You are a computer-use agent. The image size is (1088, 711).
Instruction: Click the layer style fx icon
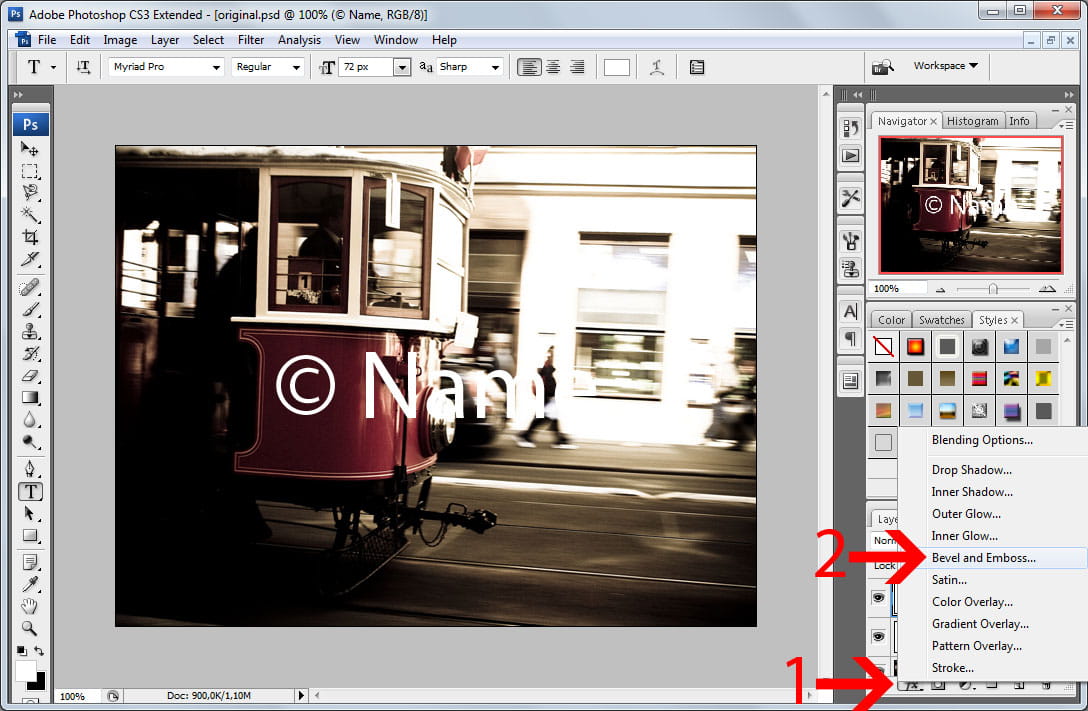(911, 685)
